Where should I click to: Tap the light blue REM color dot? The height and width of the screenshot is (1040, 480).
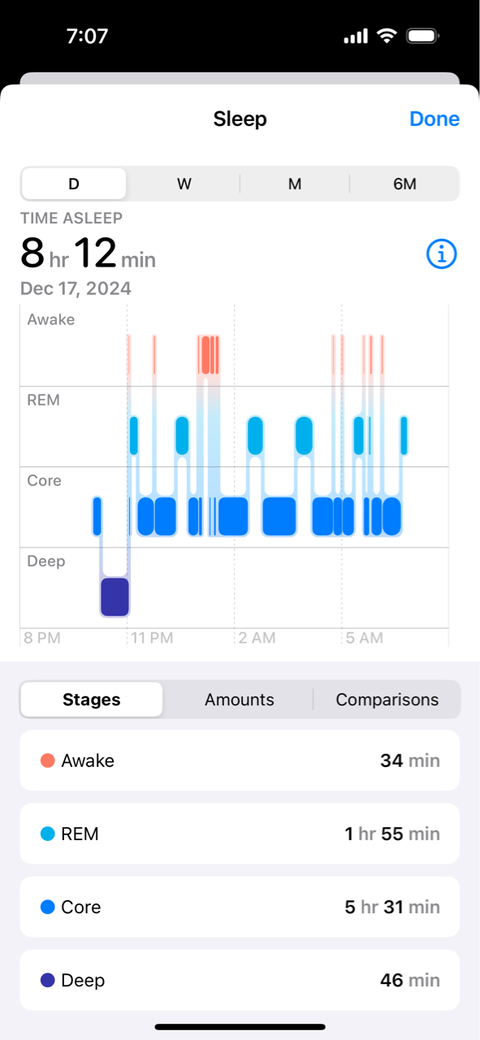point(47,834)
